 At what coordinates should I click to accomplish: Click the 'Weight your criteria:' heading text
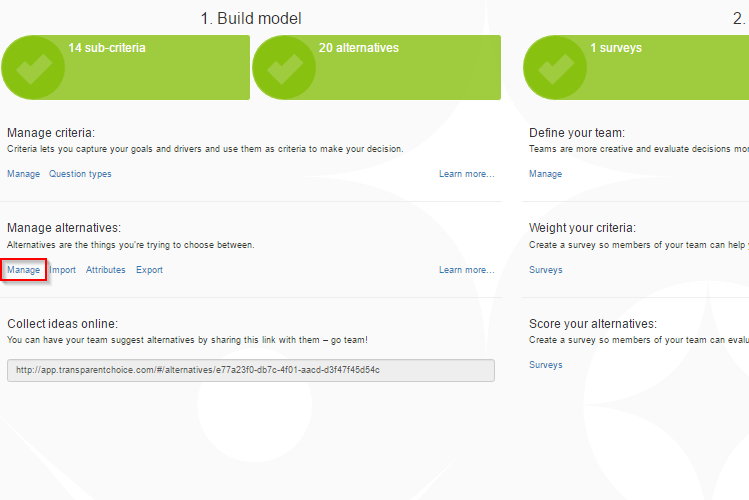point(582,228)
